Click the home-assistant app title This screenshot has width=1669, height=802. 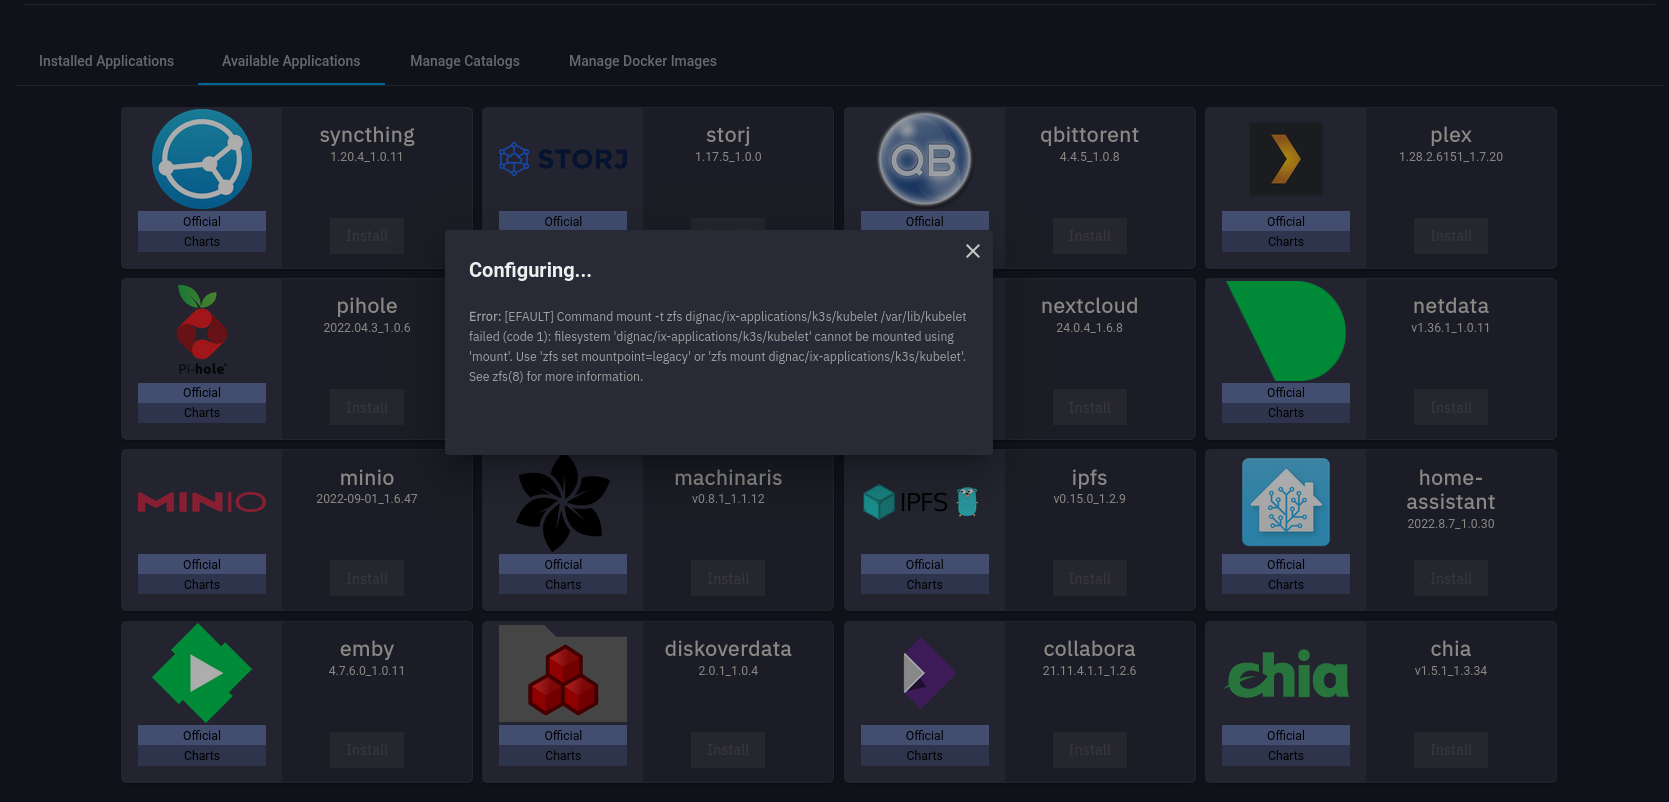(1451, 490)
